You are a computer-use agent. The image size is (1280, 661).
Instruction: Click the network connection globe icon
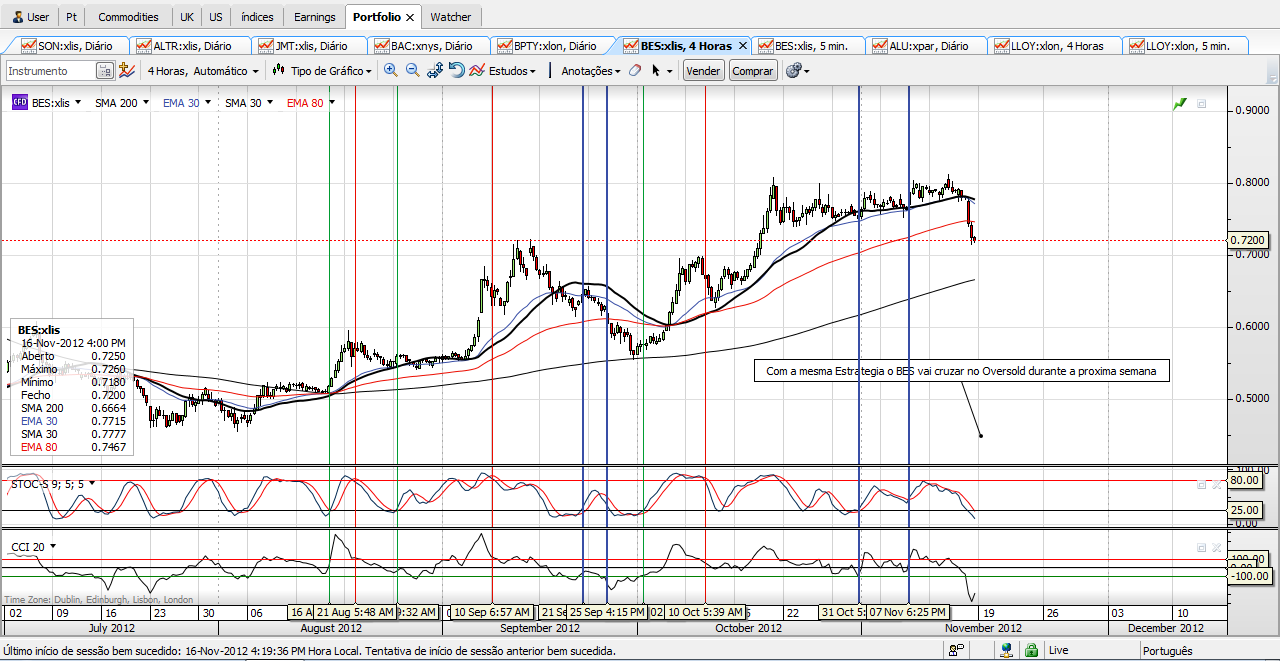pyautogui.click(x=1006, y=650)
